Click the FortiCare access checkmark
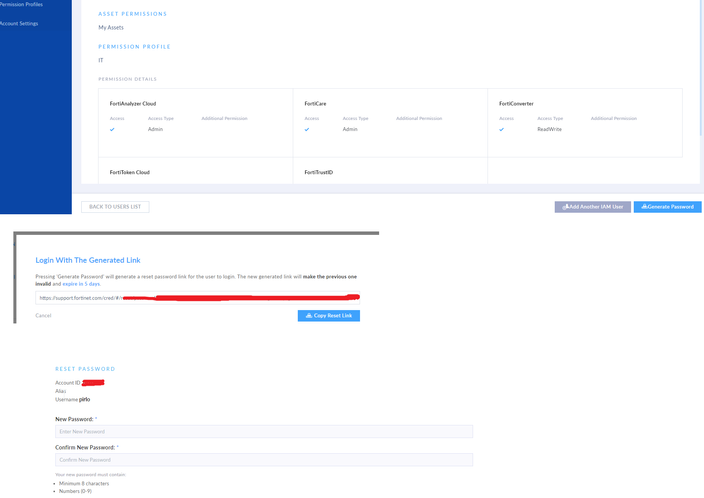 coord(307,129)
